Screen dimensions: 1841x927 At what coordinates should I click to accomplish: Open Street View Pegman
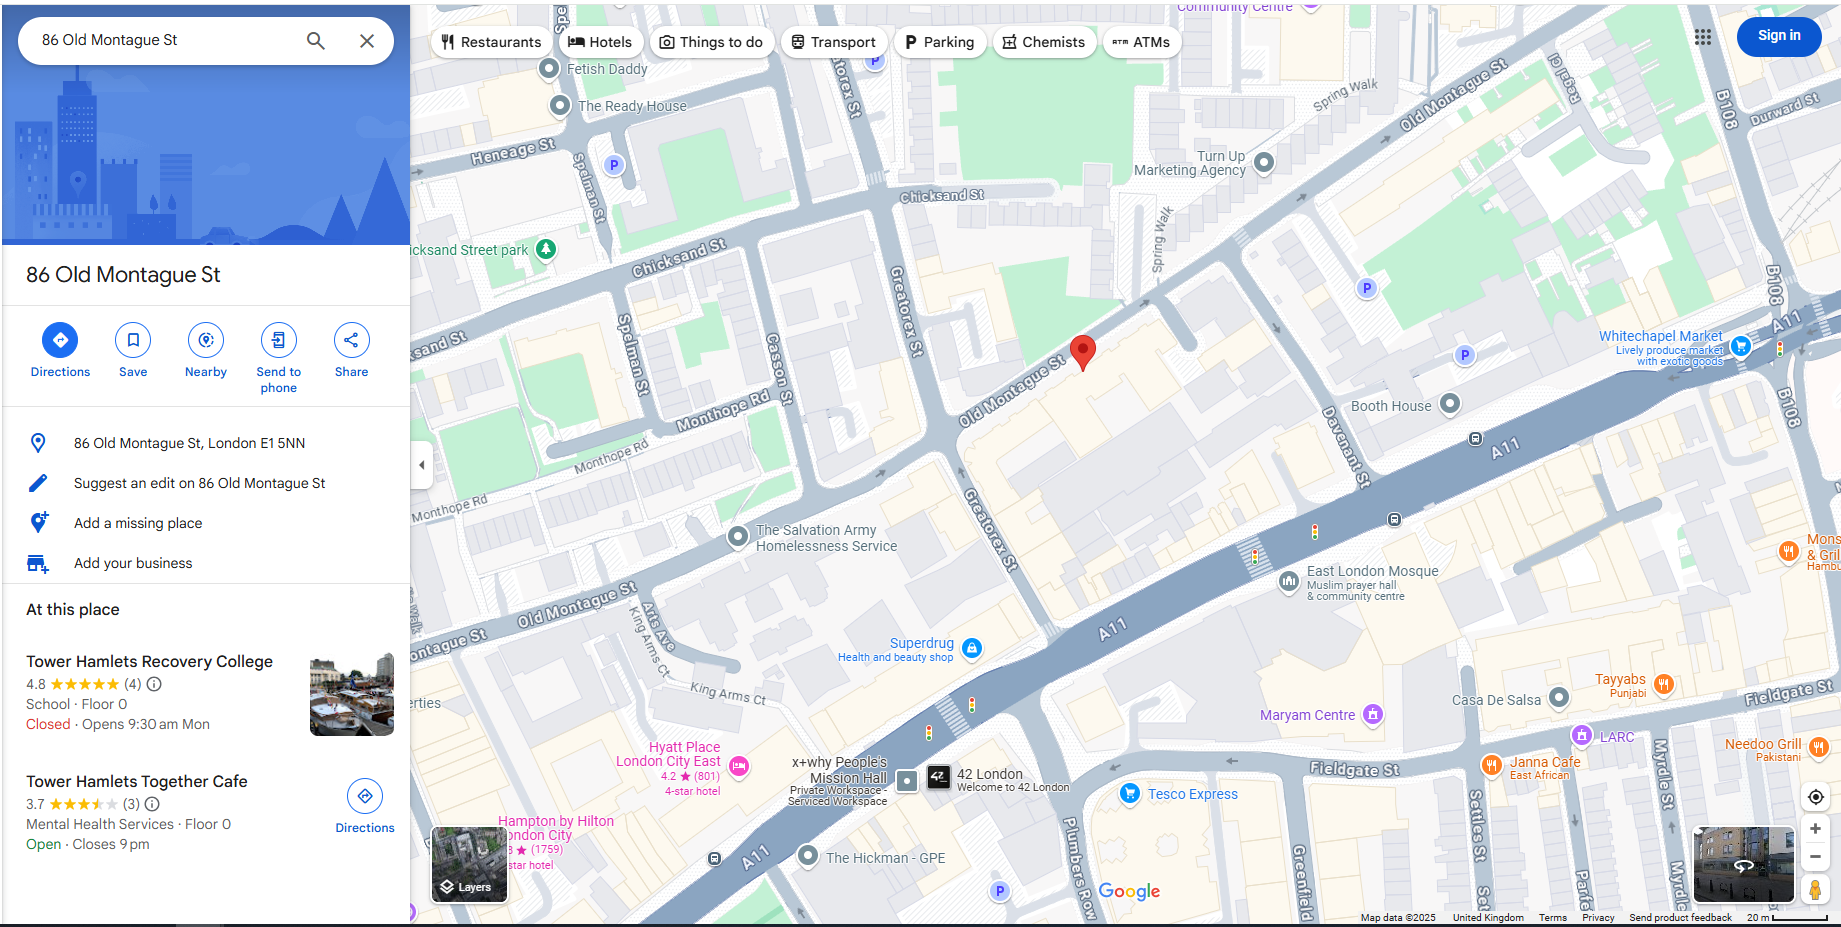pos(1815,889)
